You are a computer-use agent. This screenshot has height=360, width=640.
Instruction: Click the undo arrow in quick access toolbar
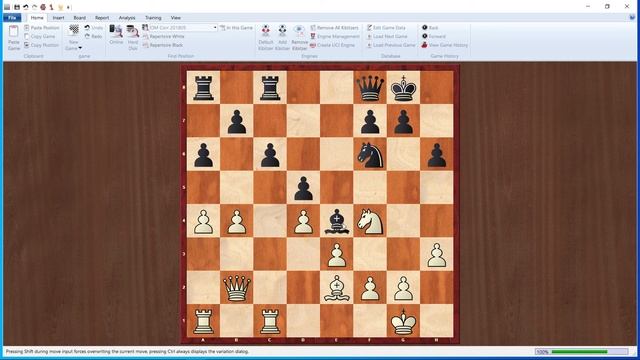[x=26, y=7]
